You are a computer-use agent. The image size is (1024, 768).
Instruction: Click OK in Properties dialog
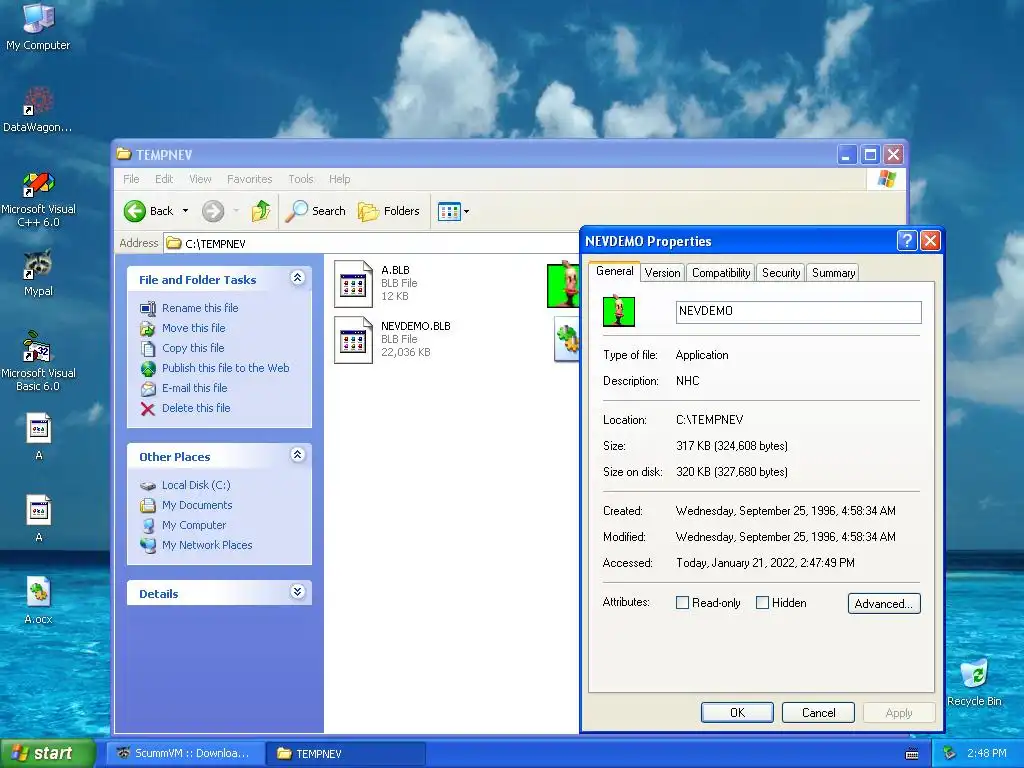tap(737, 712)
